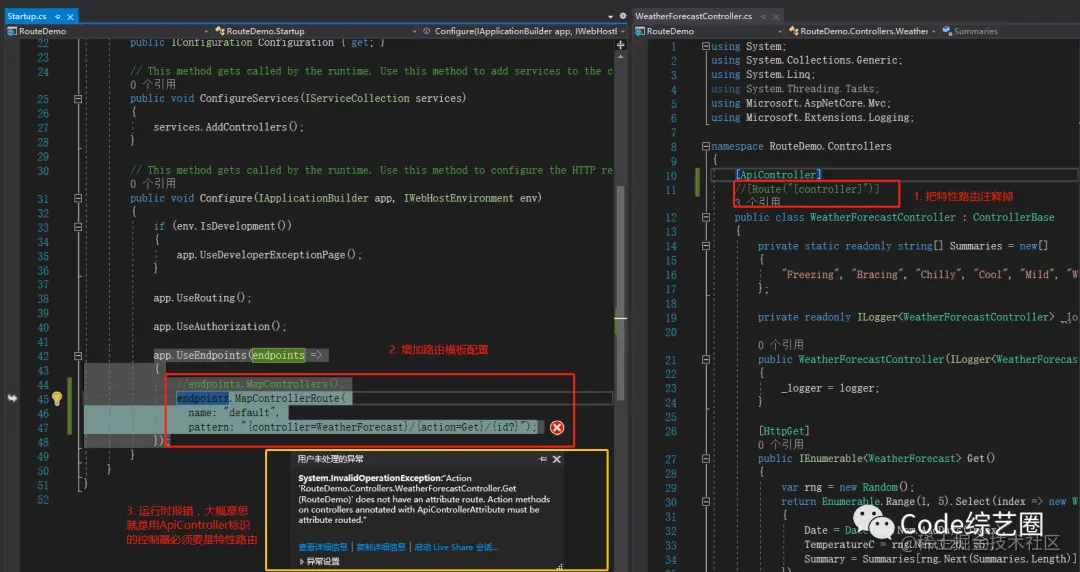Click the 复制详细信息 link

[x=381, y=547]
